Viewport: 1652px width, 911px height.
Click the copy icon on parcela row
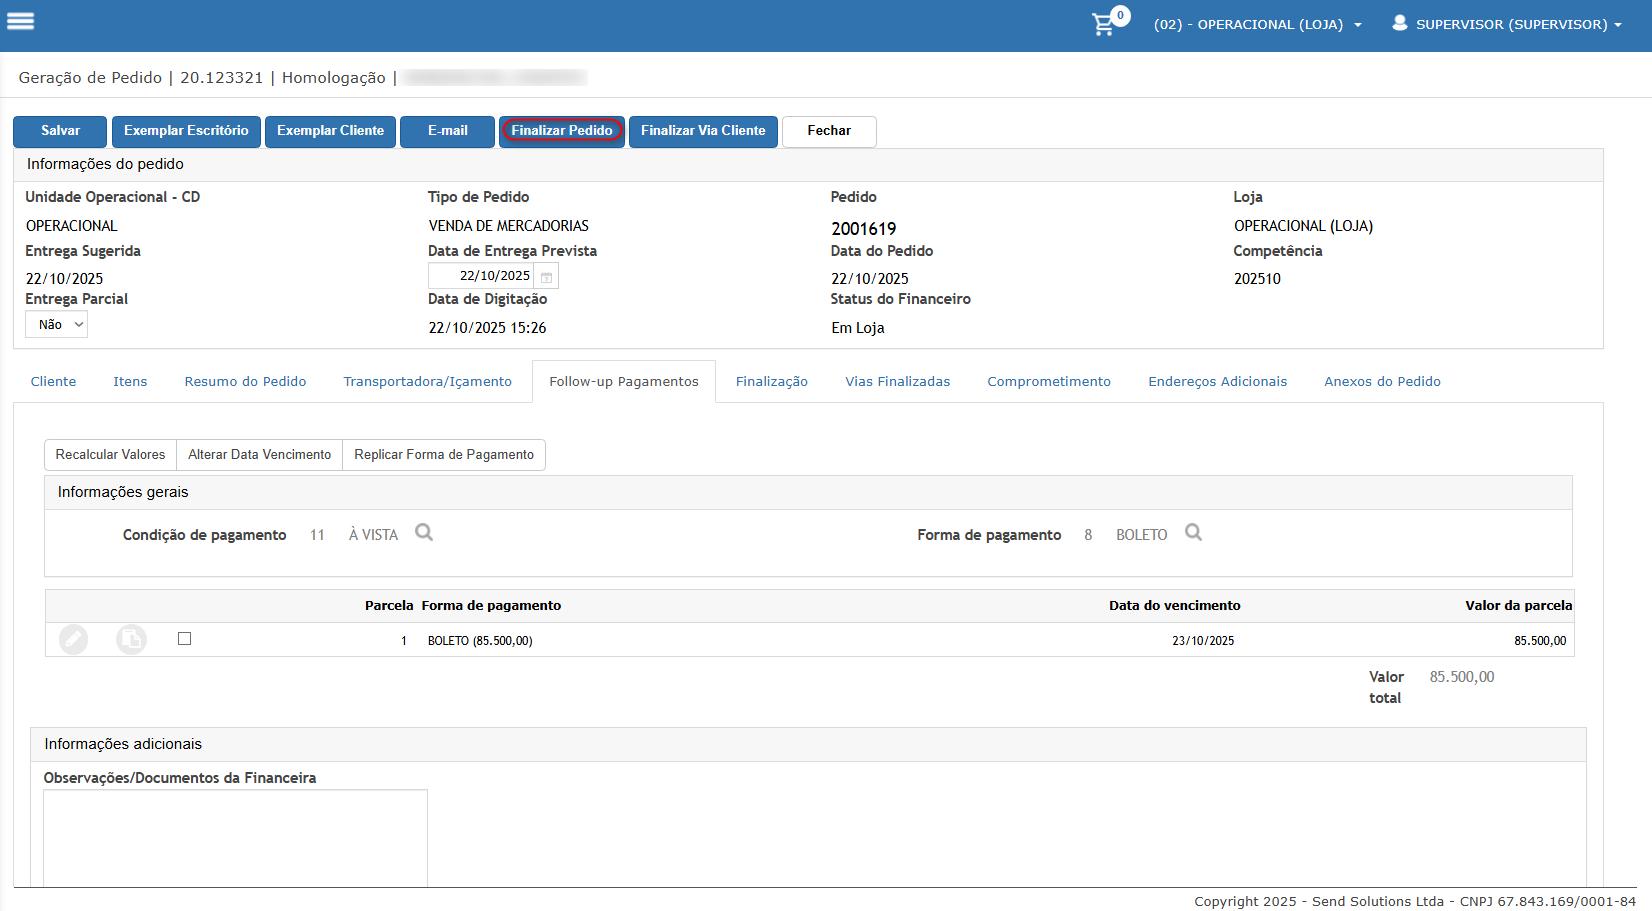point(131,639)
